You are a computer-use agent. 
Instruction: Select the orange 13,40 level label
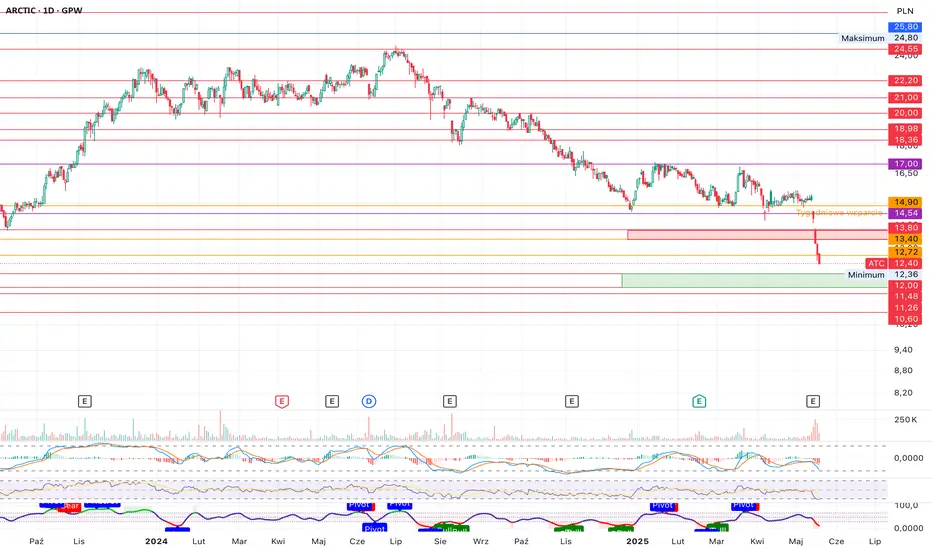(x=905, y=239)
